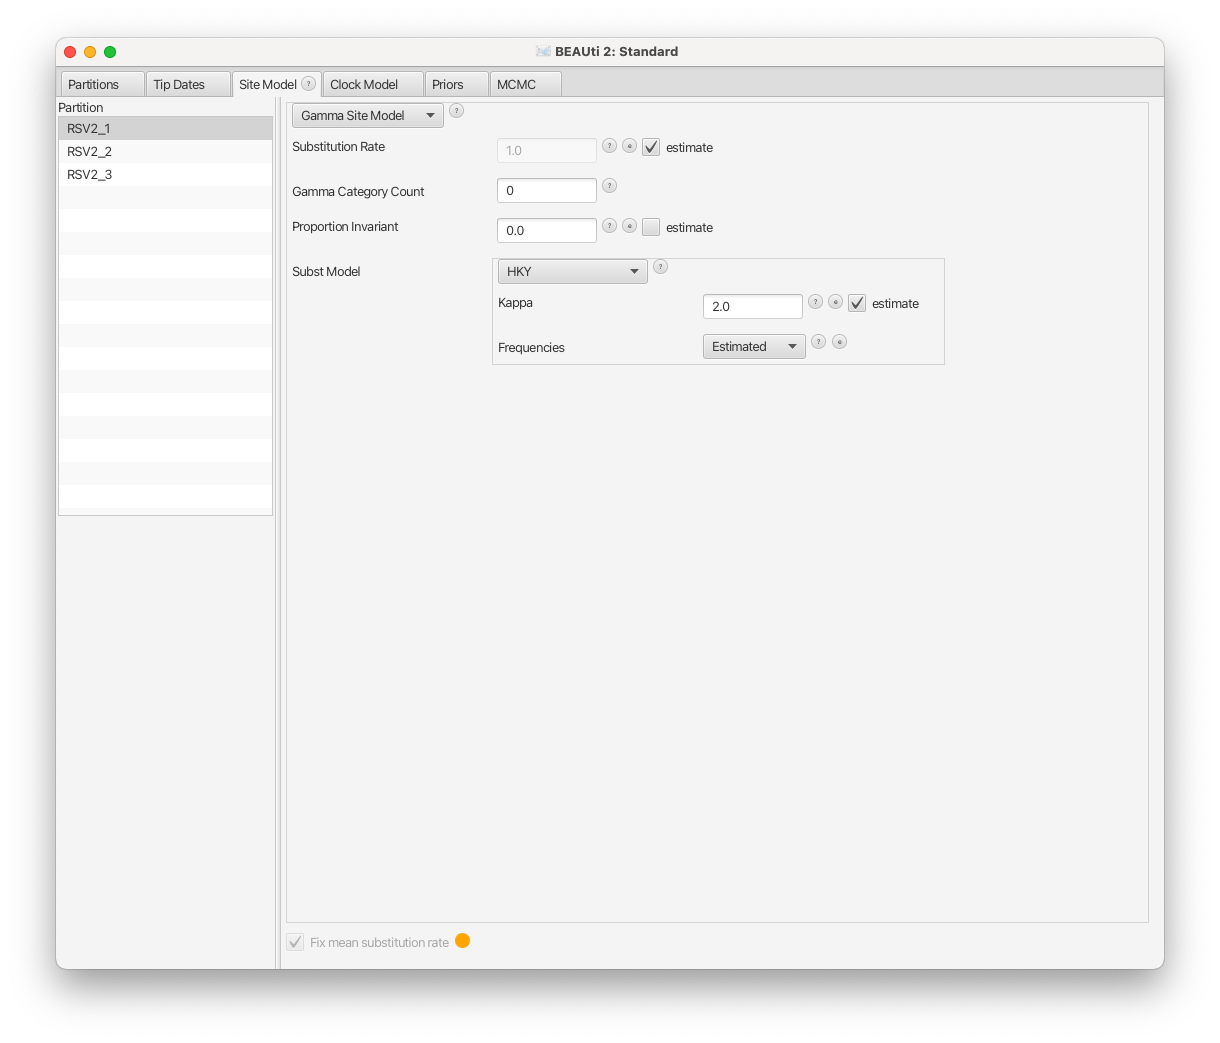Click edit icon next to Kappa field
The image size is (1220, 1043).
click(835, 301)
